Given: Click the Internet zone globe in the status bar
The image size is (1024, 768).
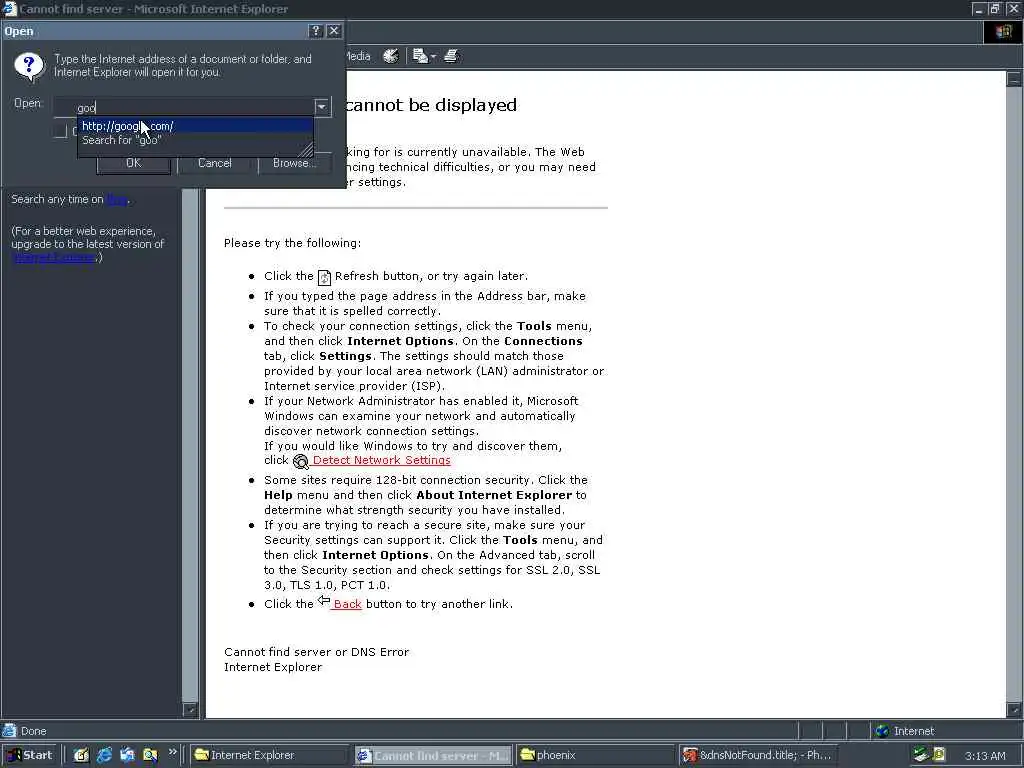Looking at the screenshot, I should tap(882, 731).
